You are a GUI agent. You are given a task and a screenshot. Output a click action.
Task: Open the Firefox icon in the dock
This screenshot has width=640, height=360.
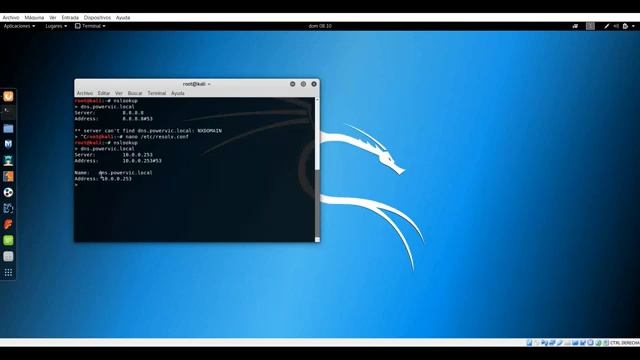click(8, 96)
